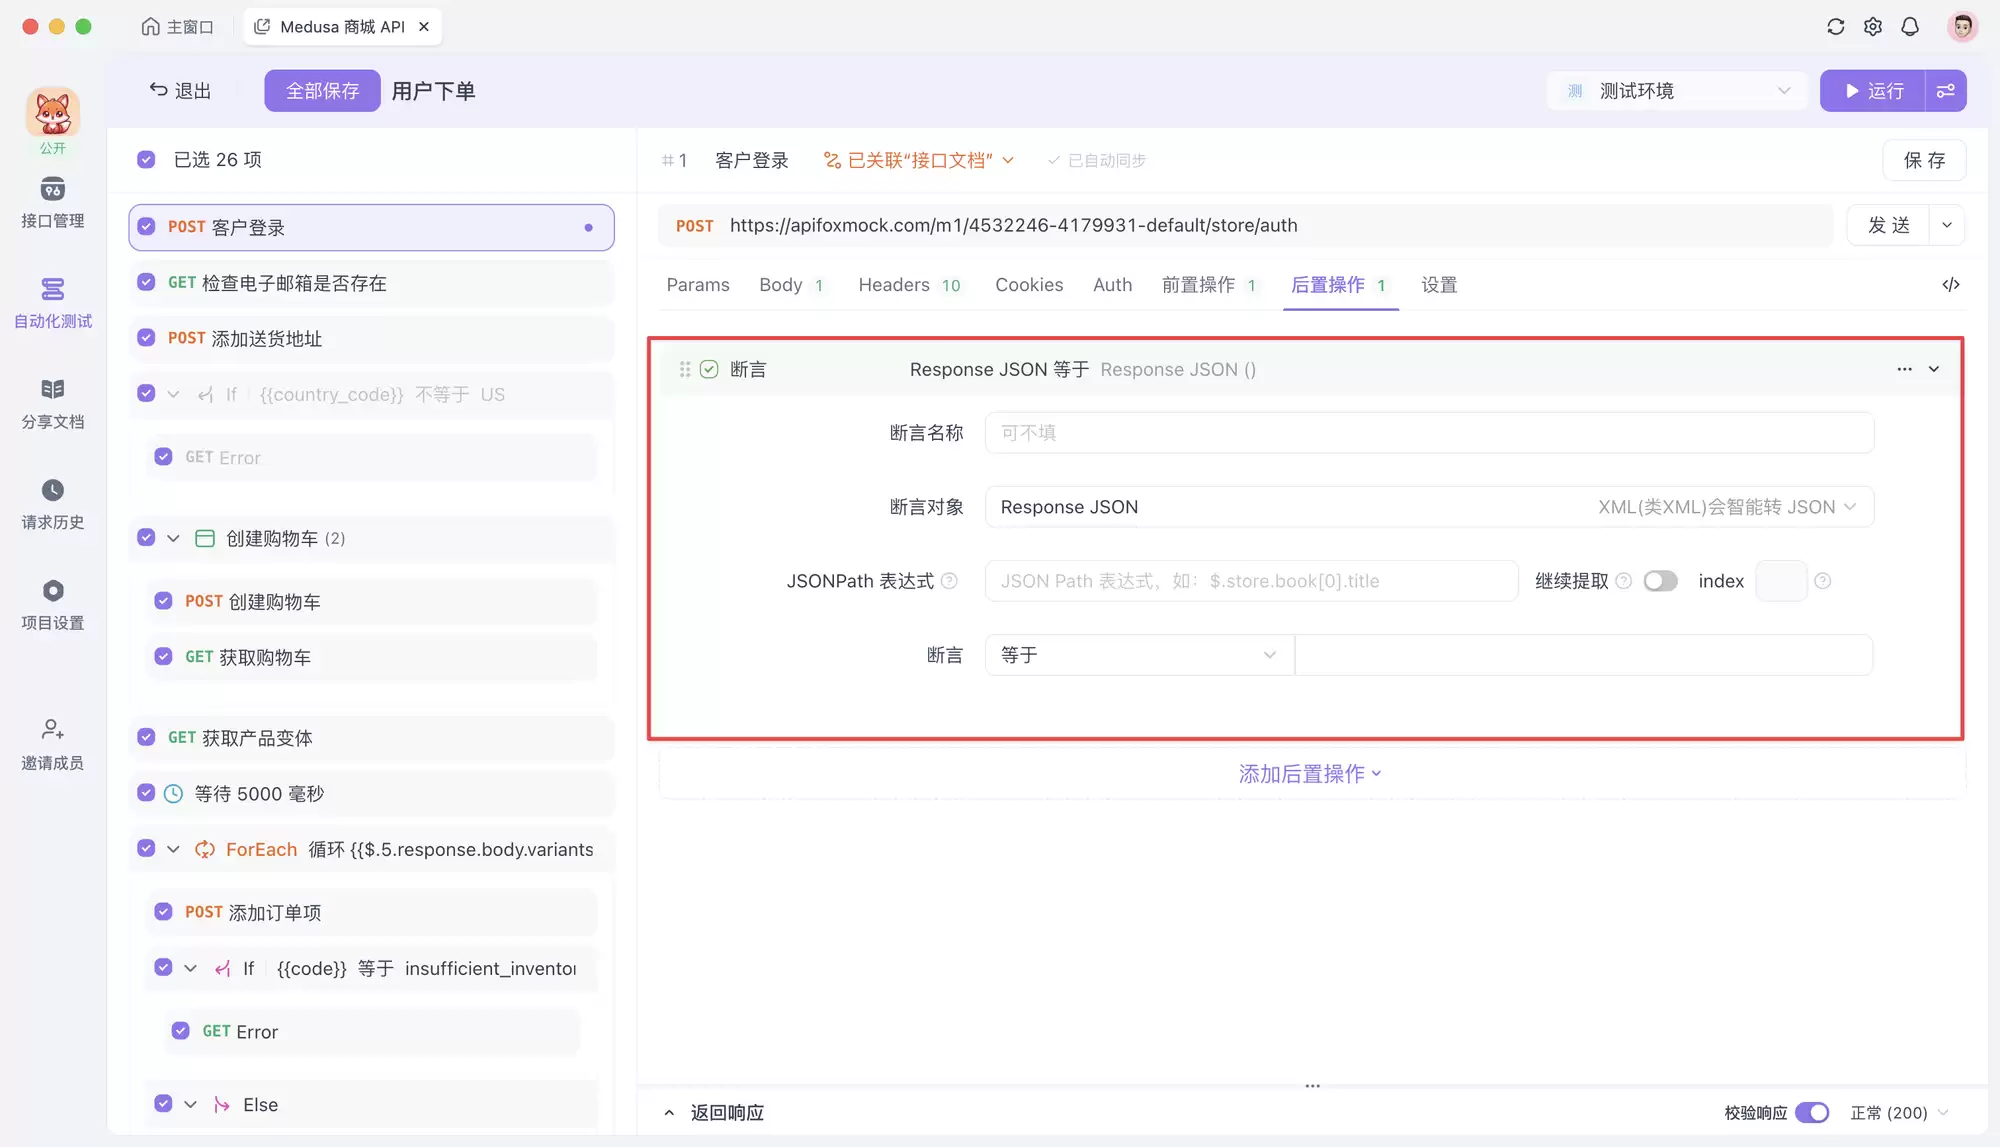
Task: Close the Medusa 商城 API tab
Action: pos(424,27)
